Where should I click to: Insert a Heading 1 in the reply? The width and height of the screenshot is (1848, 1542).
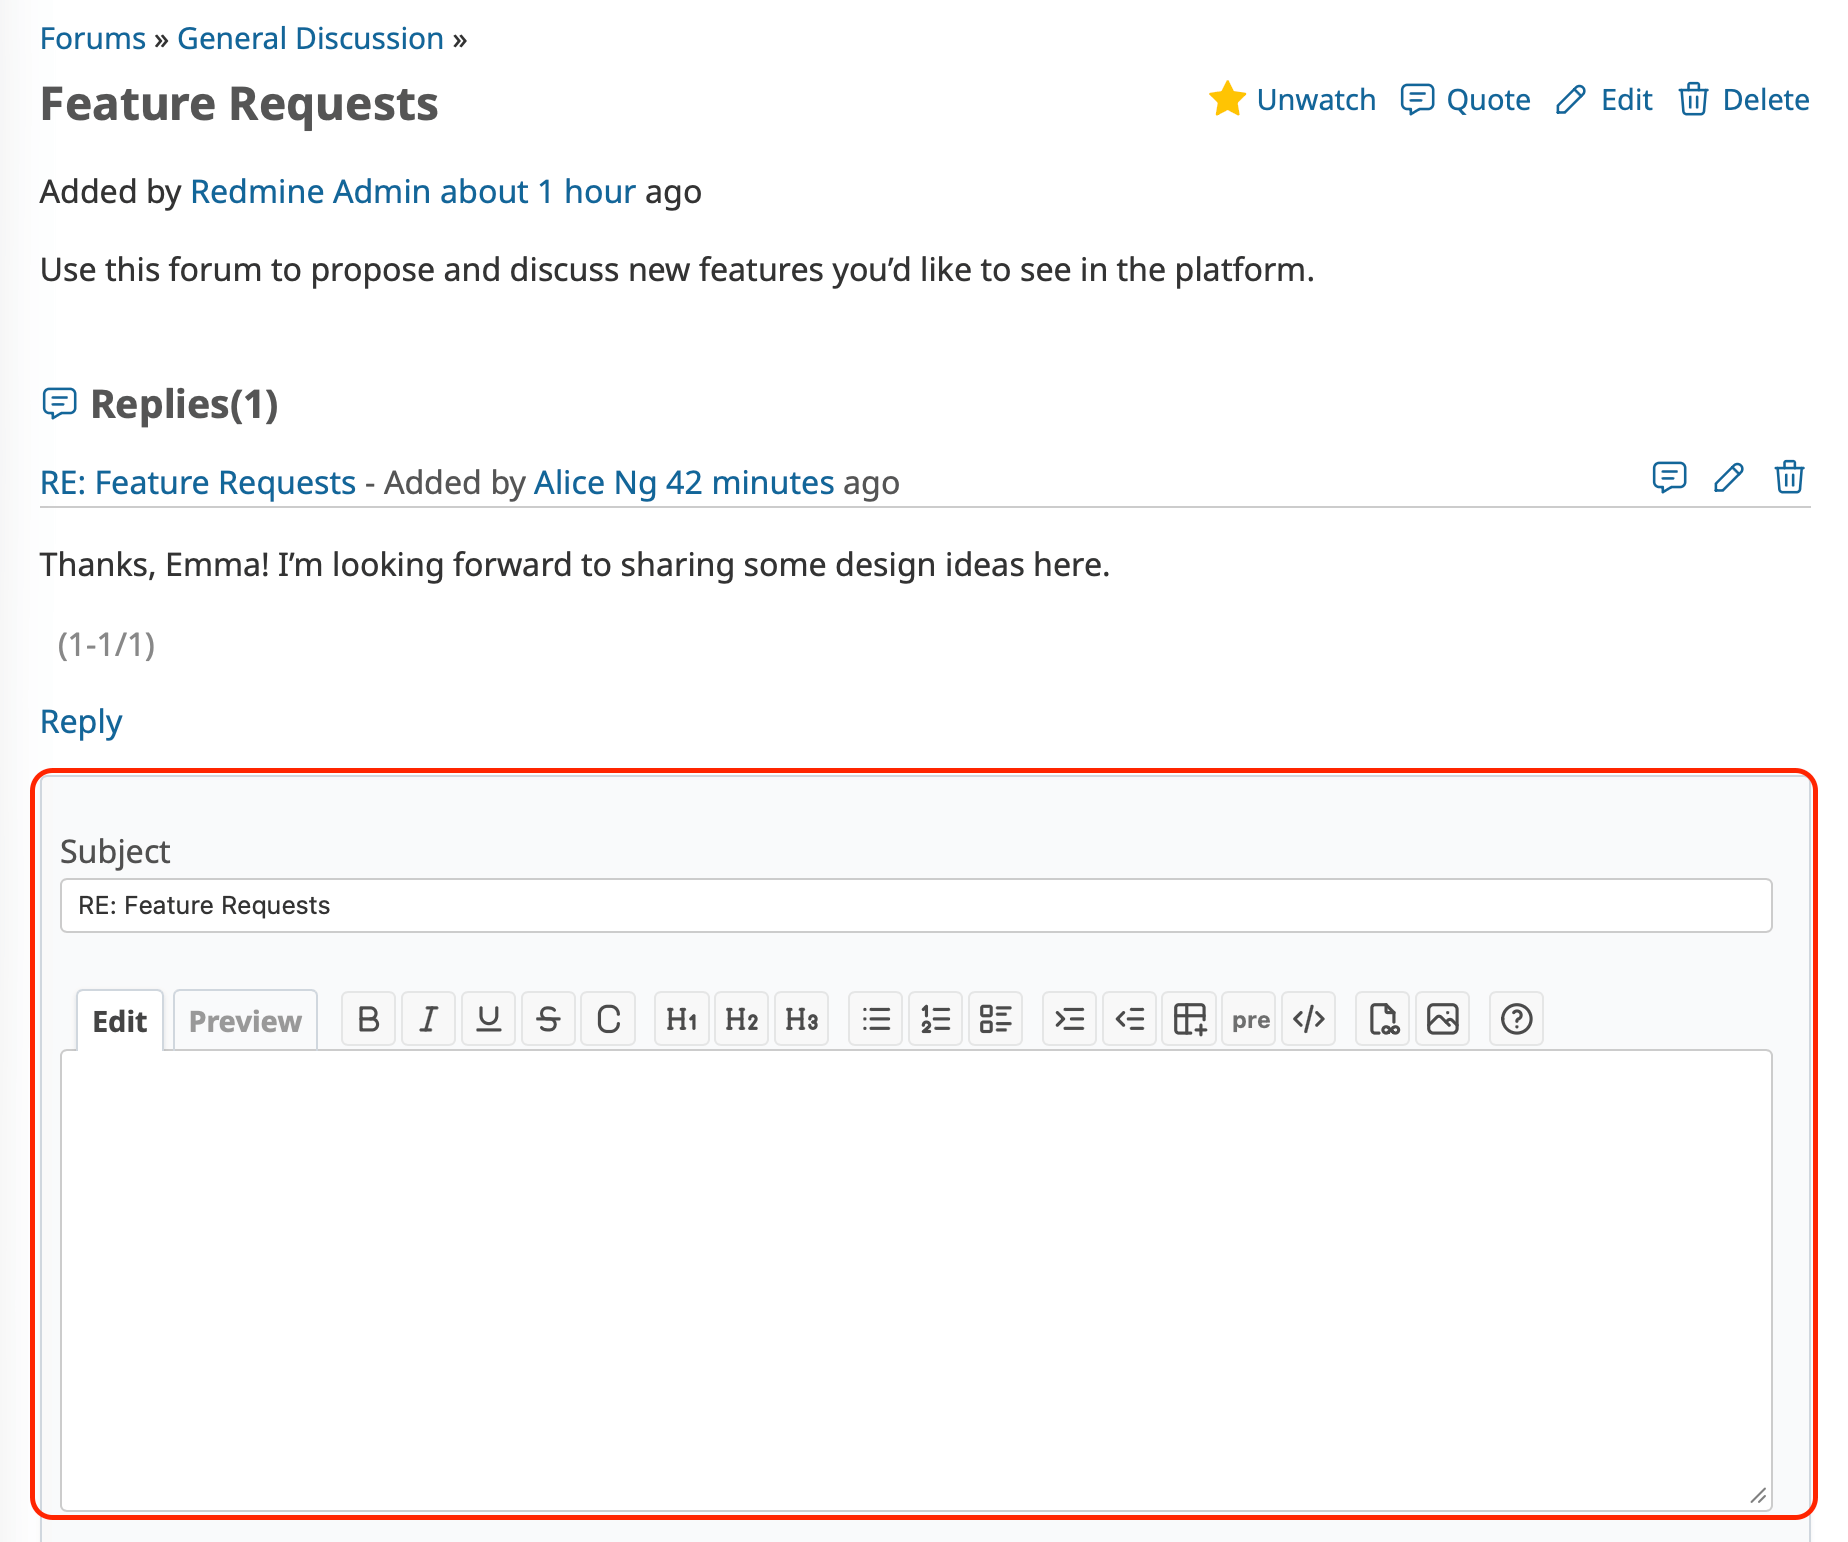point(681,1019)
